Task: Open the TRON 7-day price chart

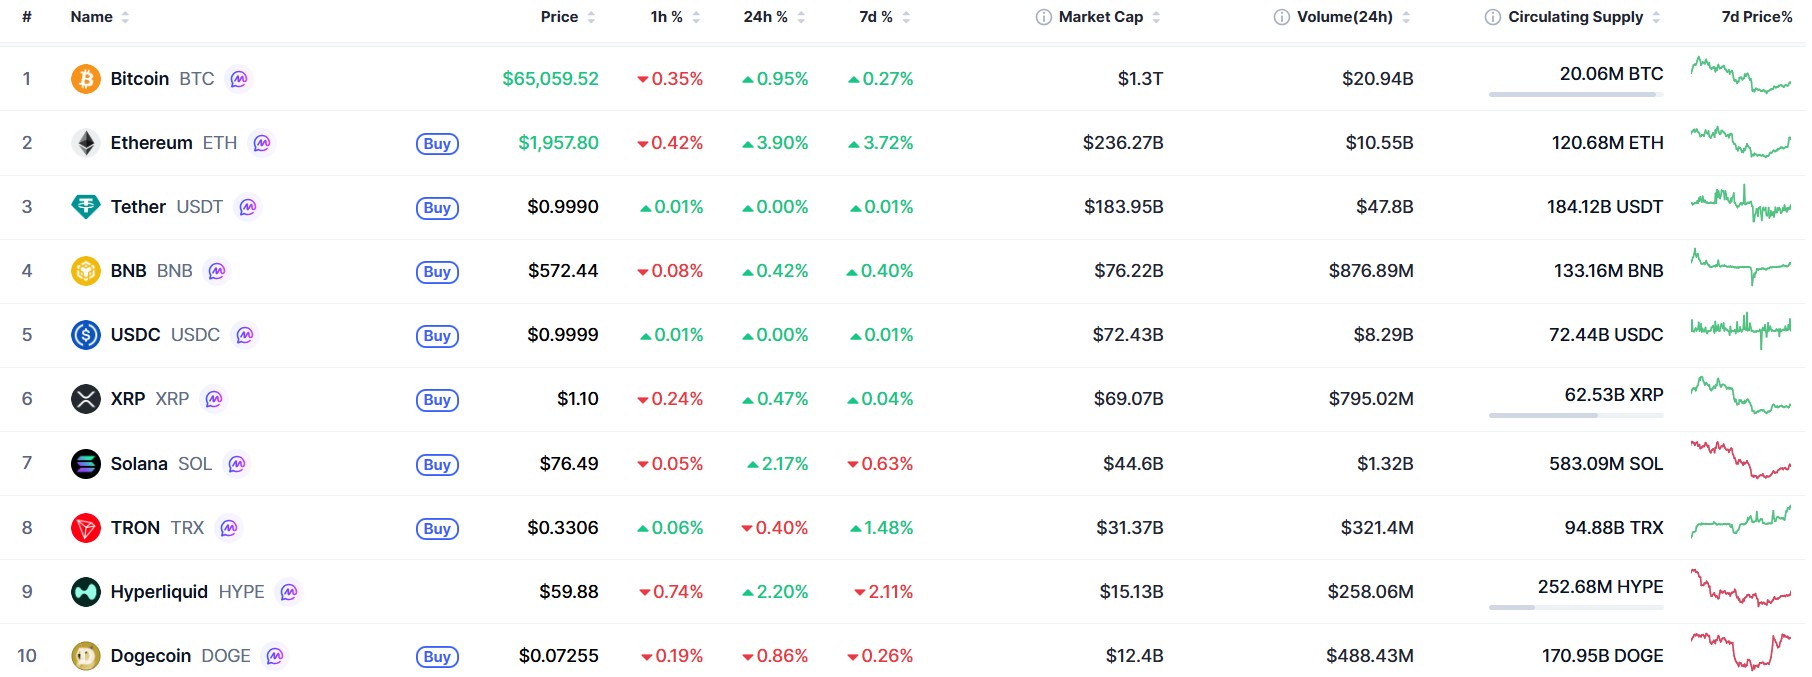Action: (1741, 522)
